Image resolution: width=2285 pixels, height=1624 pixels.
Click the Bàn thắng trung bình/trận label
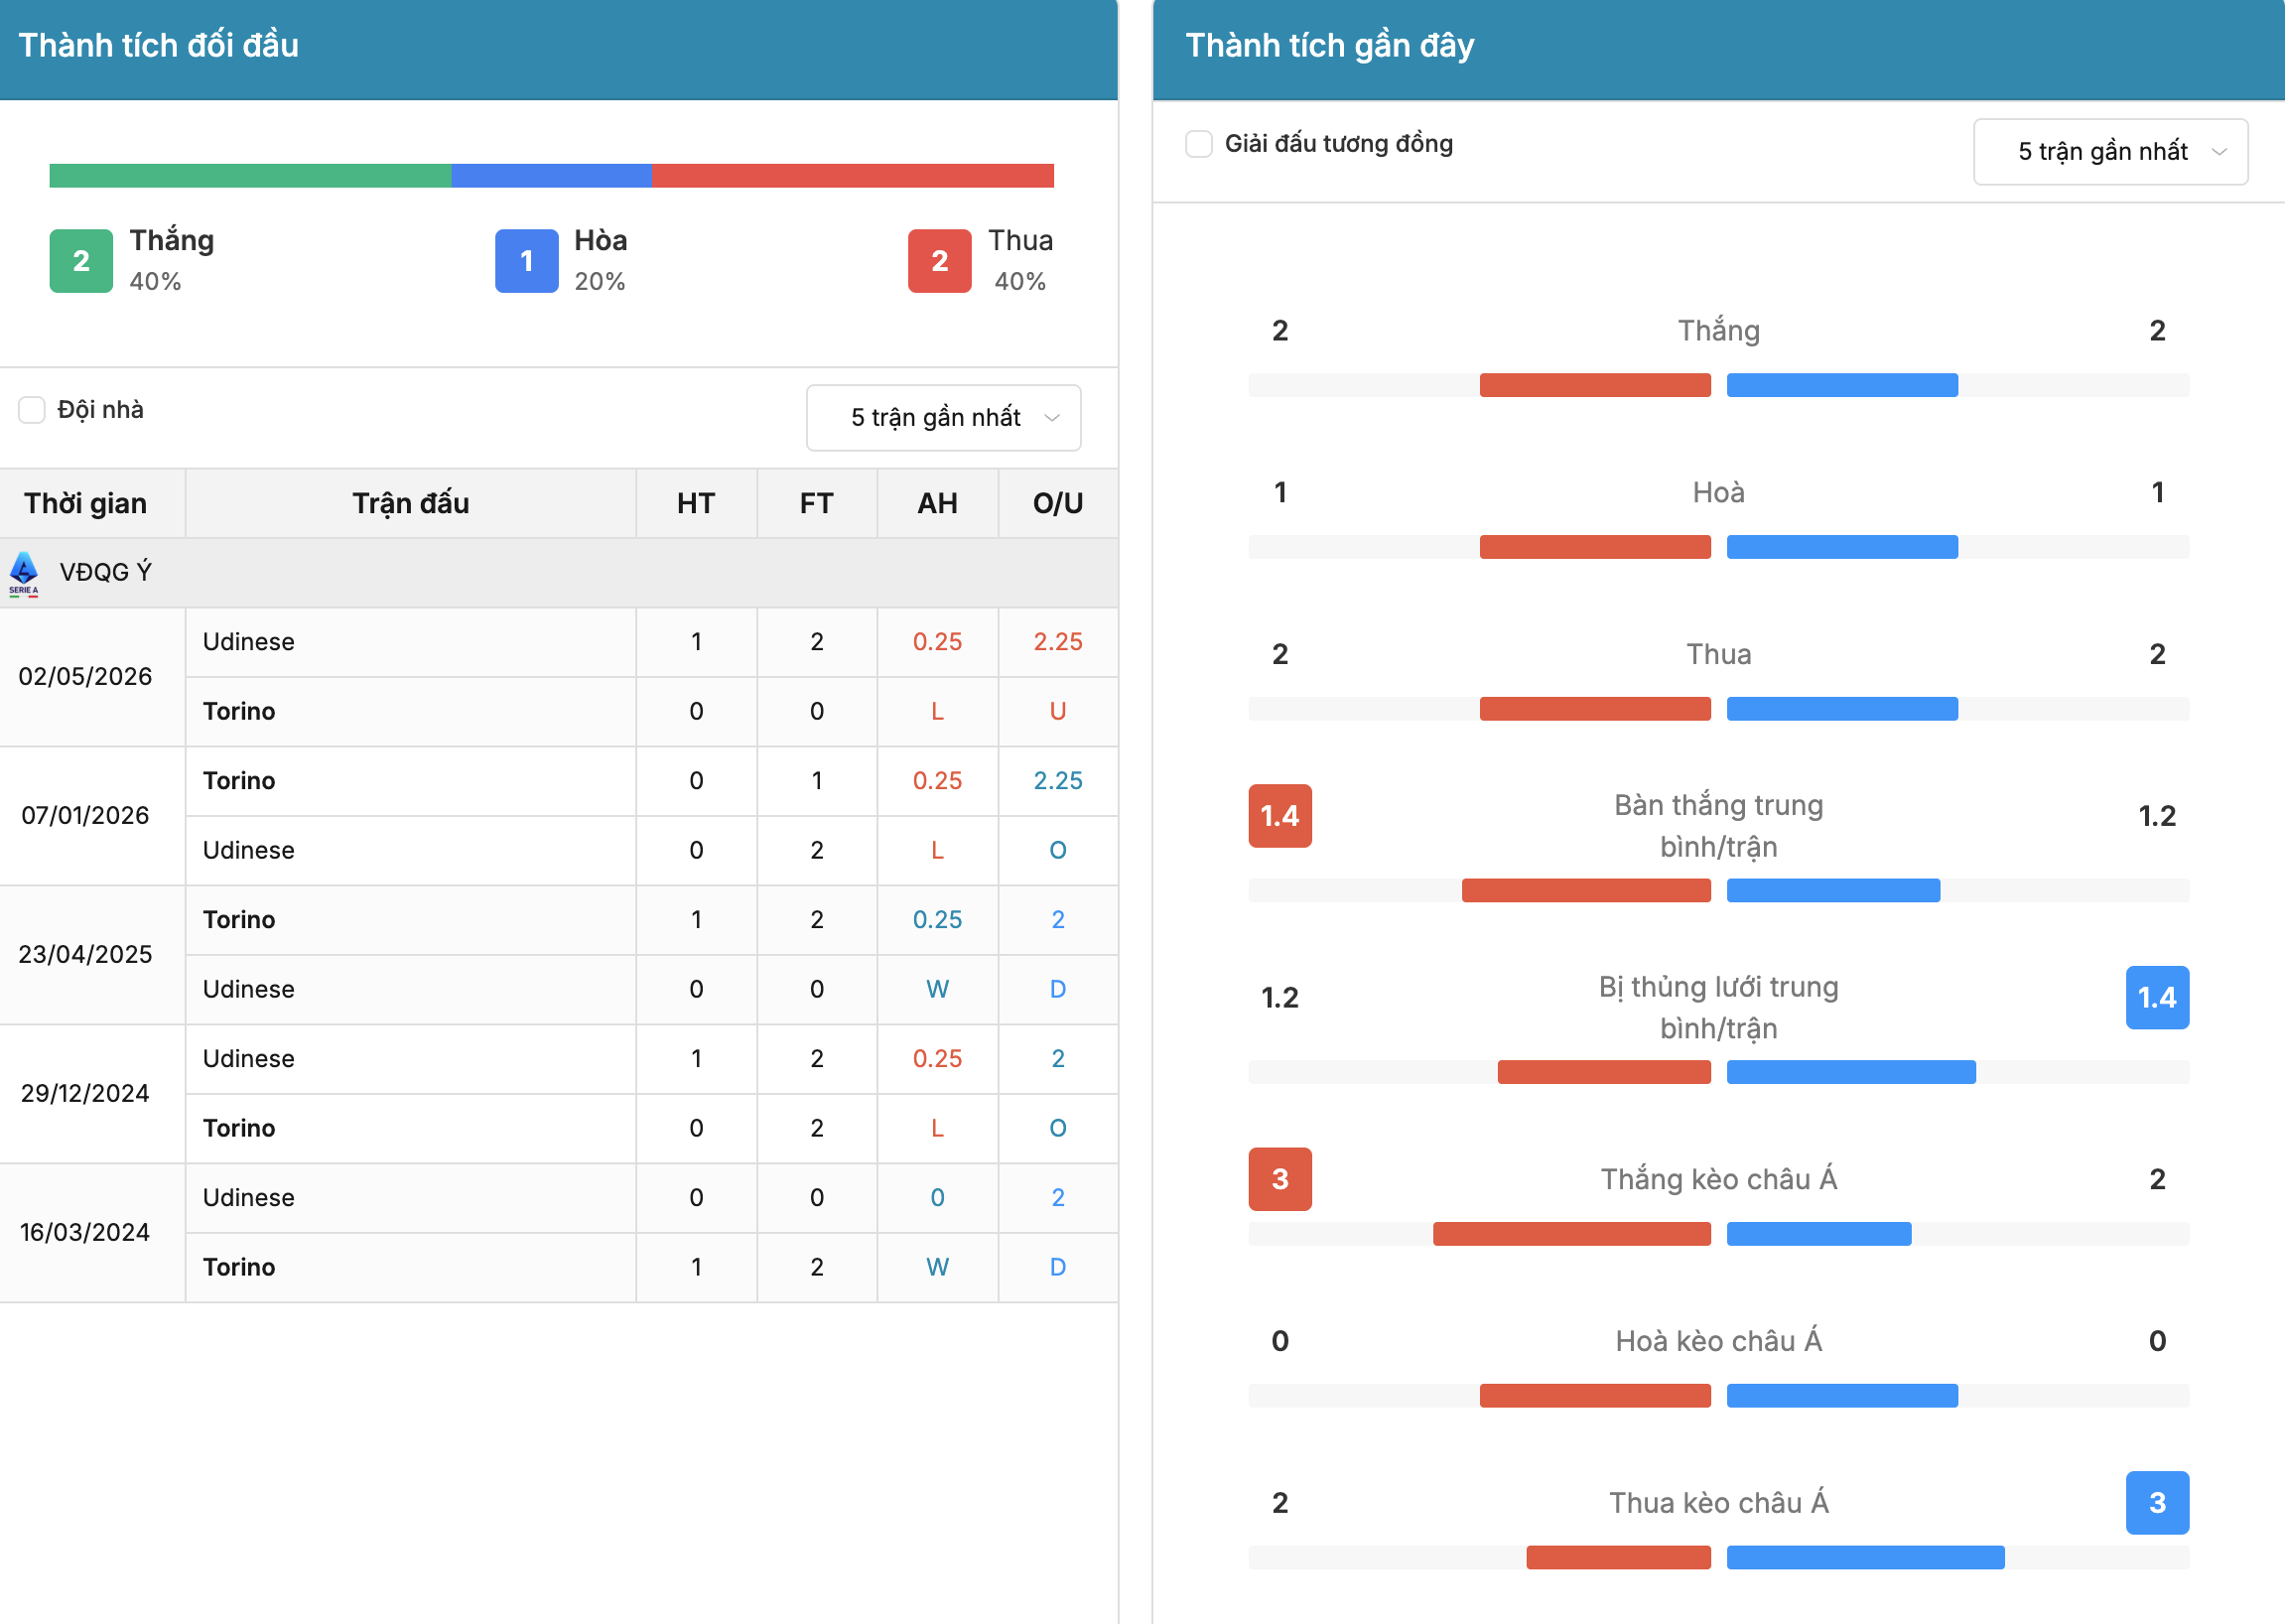(1718, 827)
